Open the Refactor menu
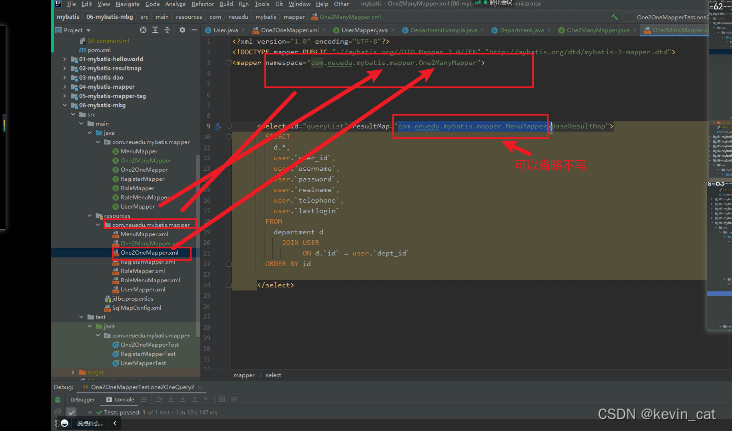Image resolution: width=732 pixels, height=431 pixels. (203, 4)
